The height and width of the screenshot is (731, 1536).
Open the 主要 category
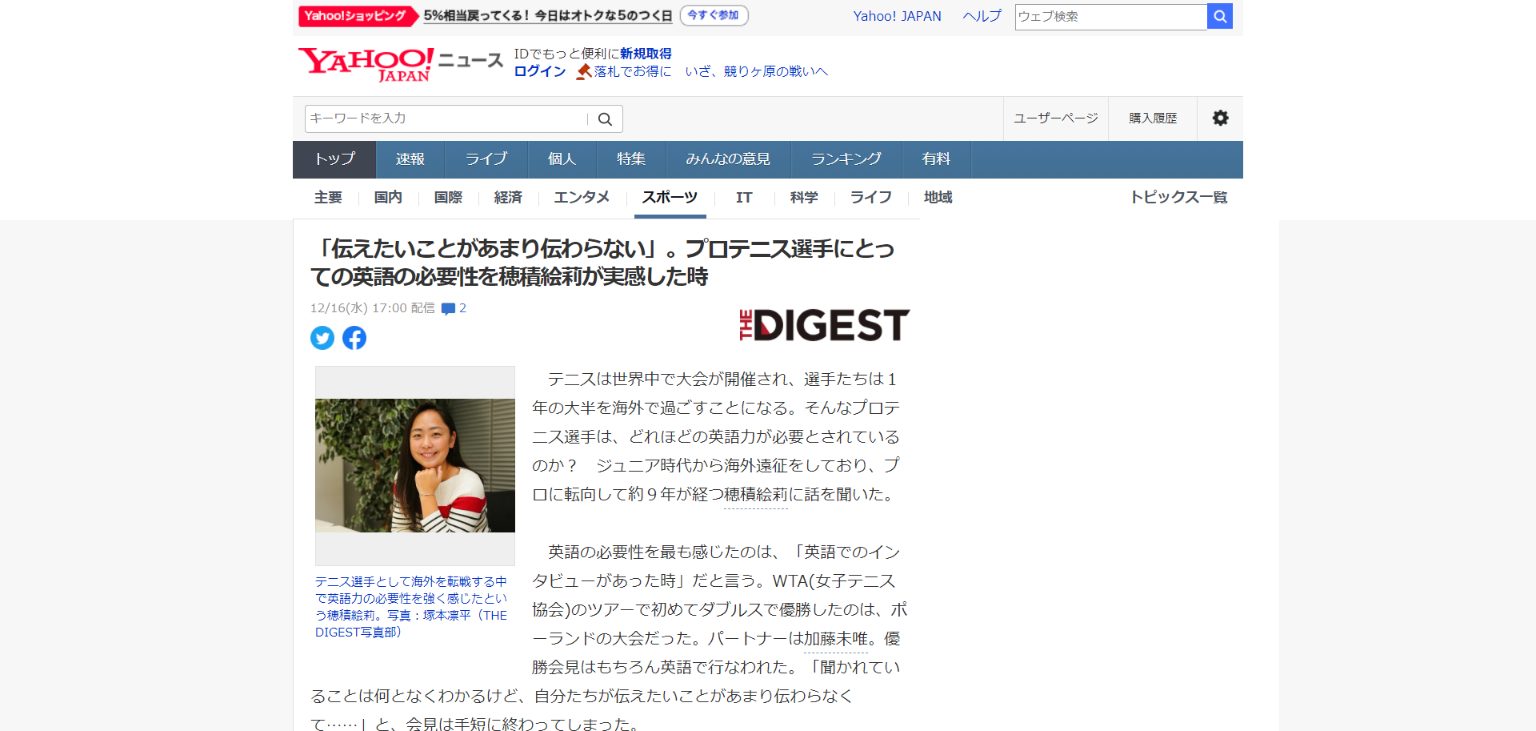tap(328, 198)
